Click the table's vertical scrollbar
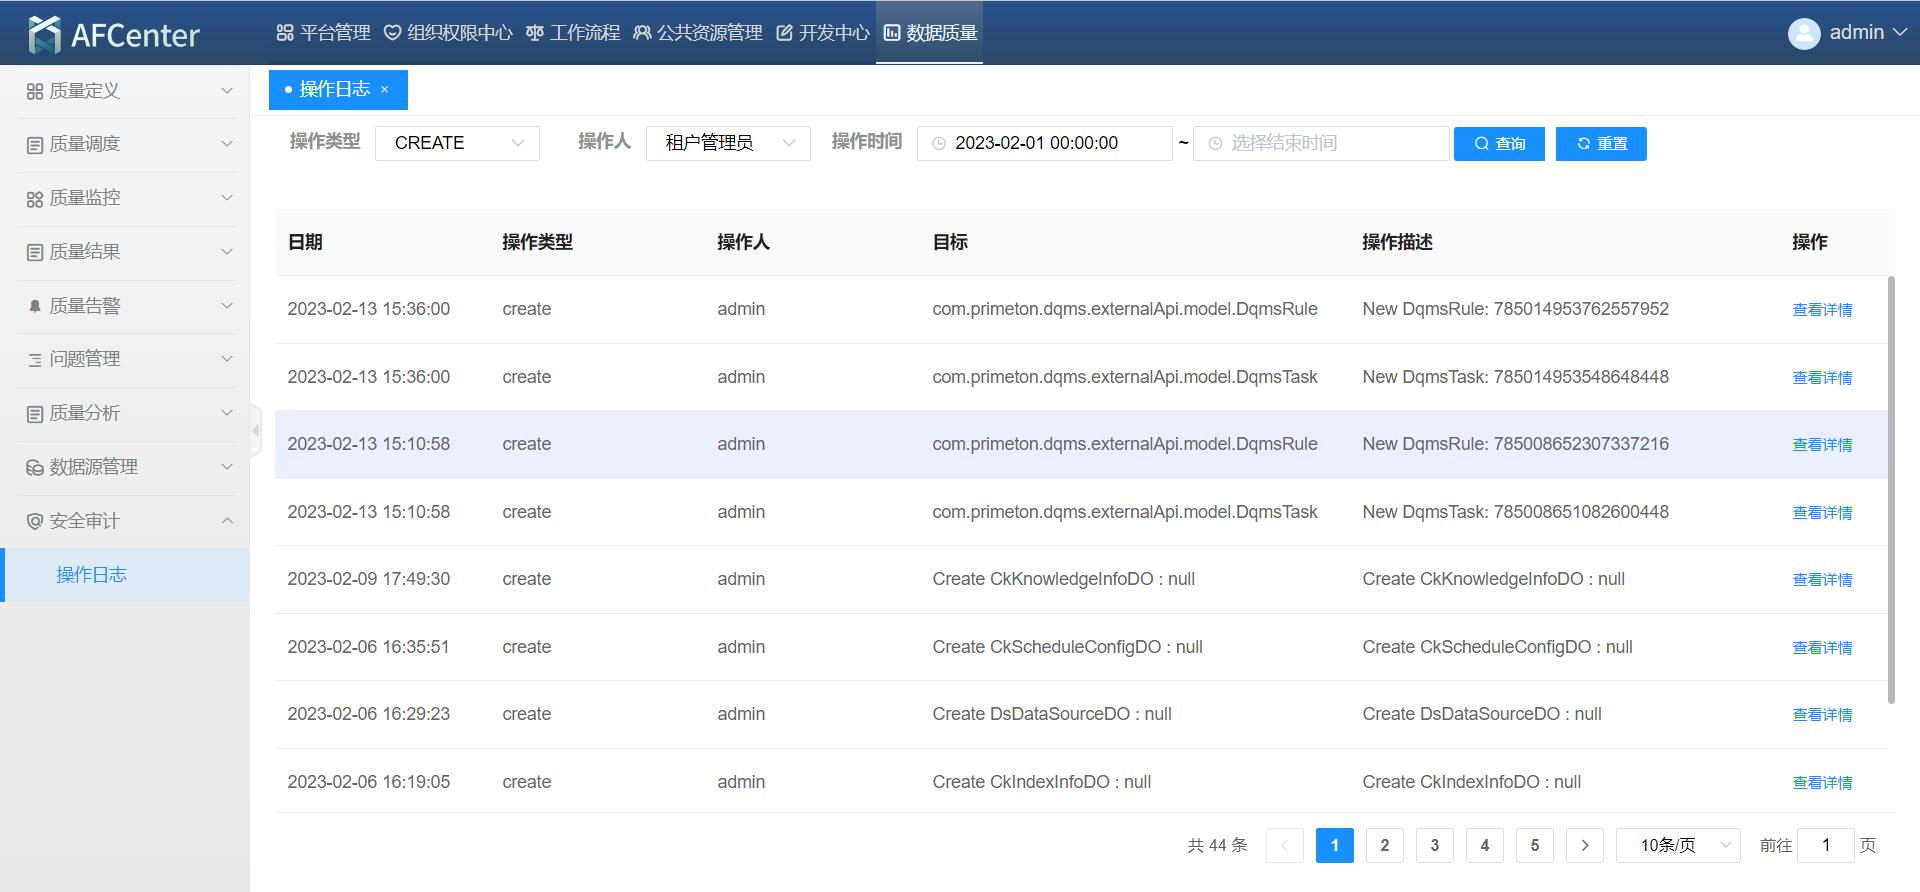This screenshot has width=1920, height=892. coord(1890,490)
